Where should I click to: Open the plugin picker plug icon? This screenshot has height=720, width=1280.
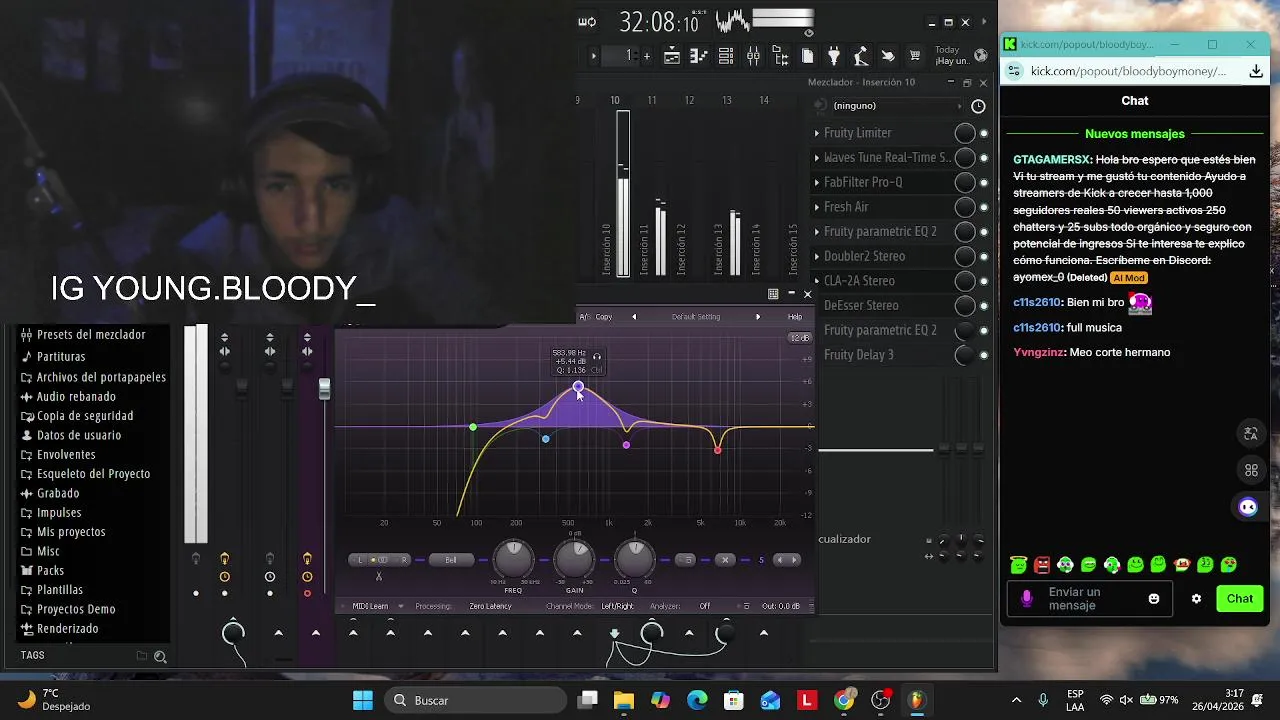coord(833,56)
